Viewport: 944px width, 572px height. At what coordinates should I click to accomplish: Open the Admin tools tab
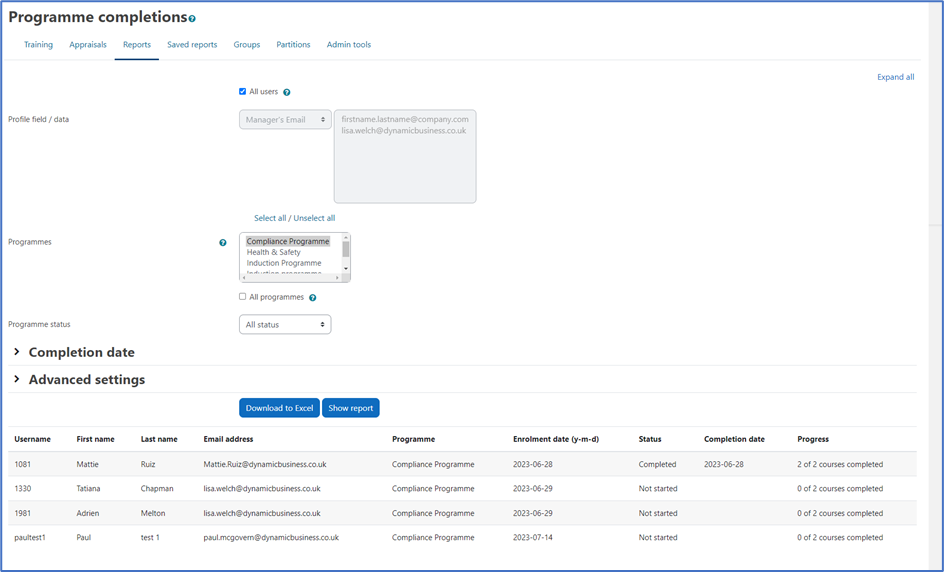(x=349, y=45)
